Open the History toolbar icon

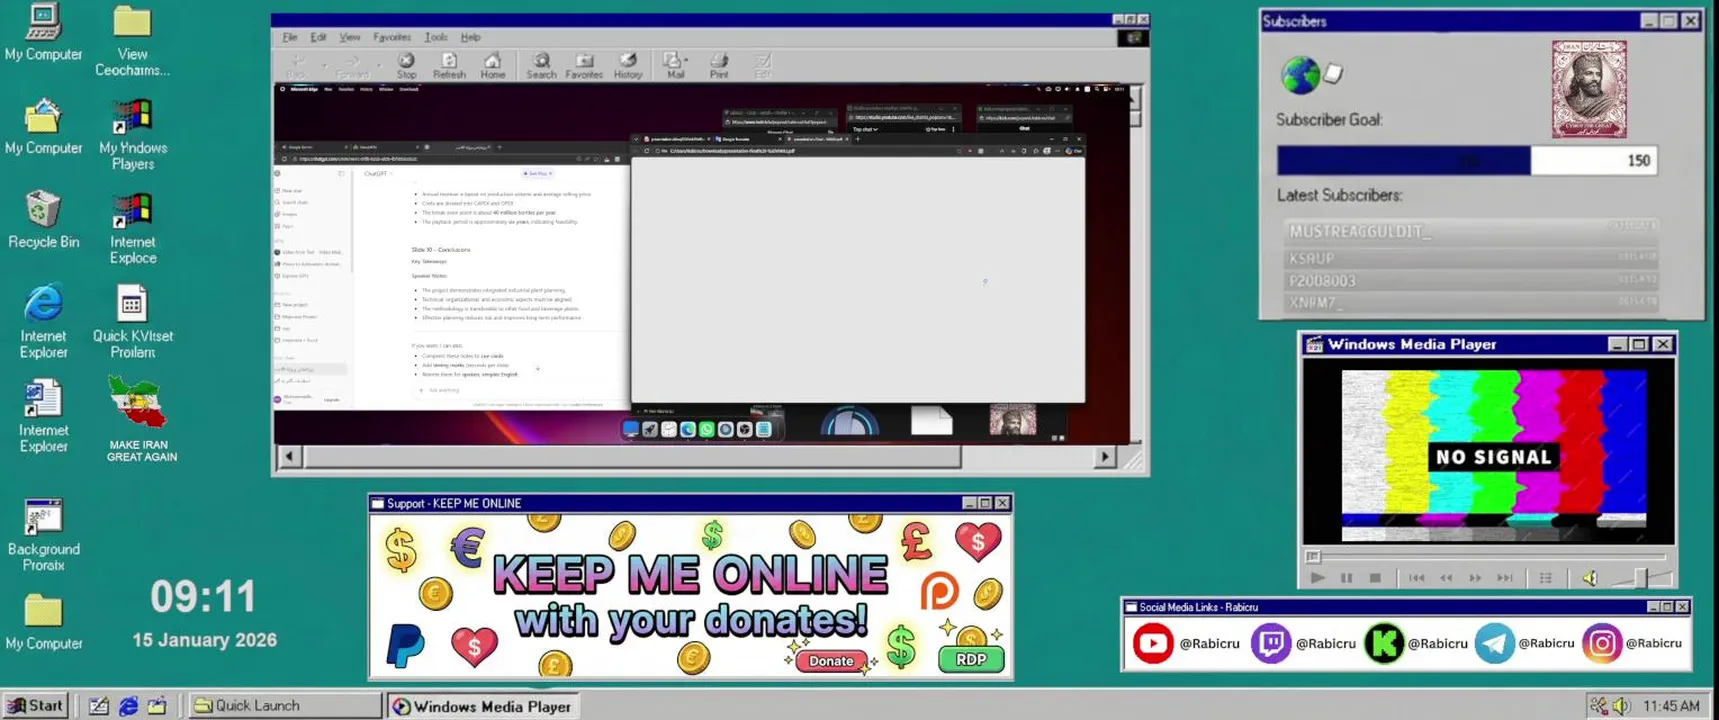[x=628, y=65]
